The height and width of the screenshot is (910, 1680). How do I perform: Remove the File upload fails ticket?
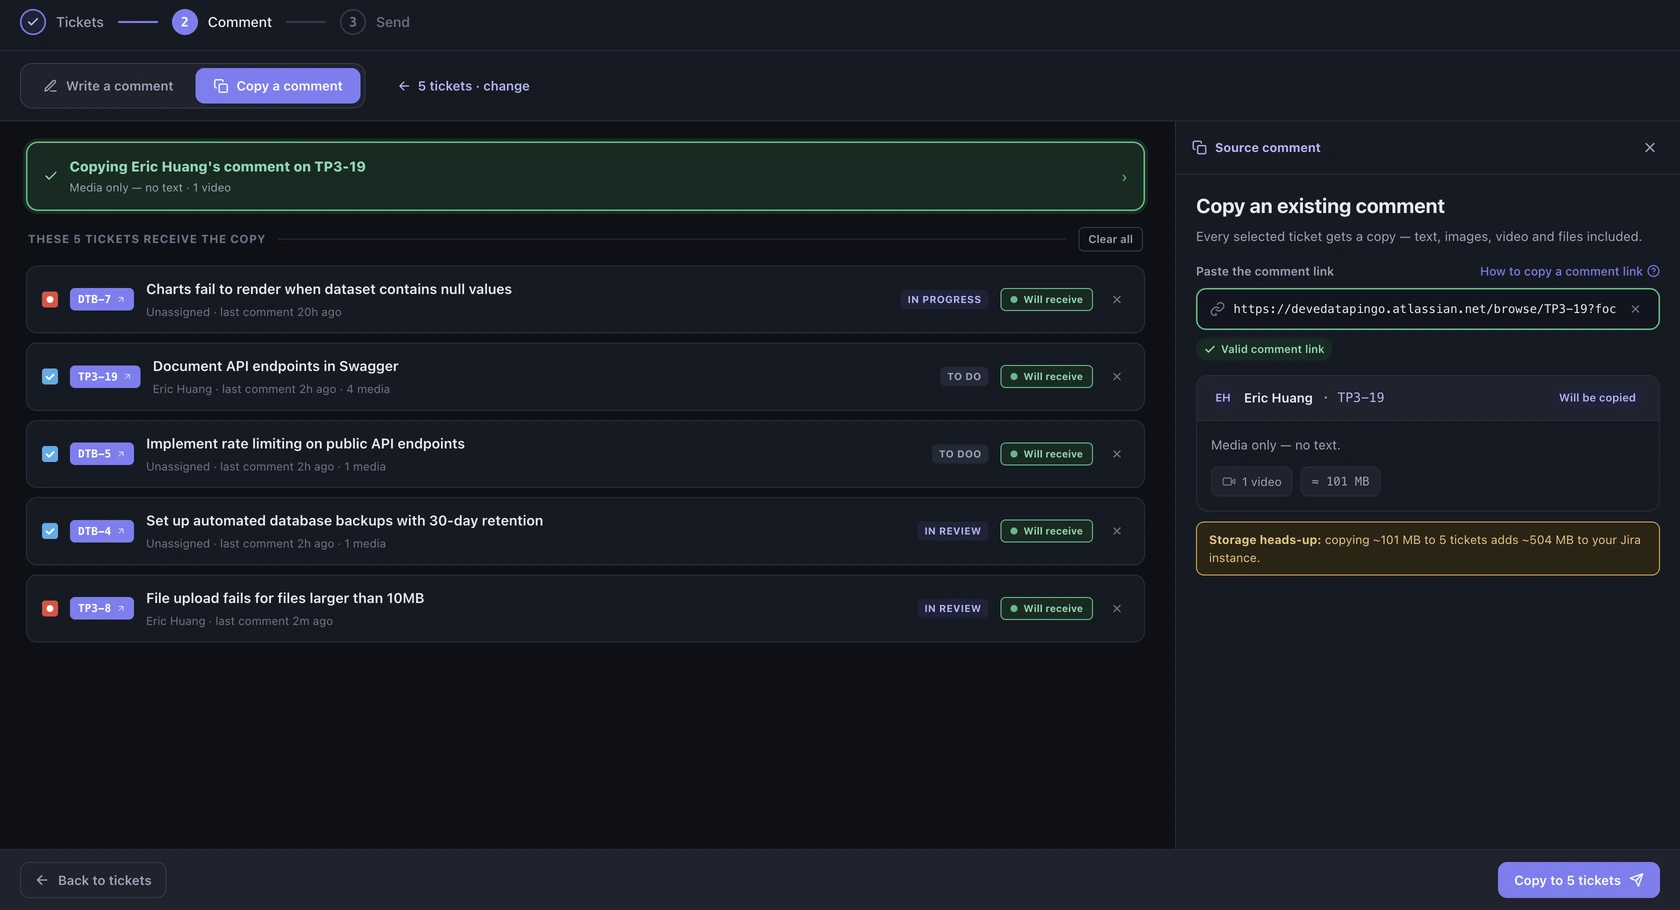point(1117,608)
